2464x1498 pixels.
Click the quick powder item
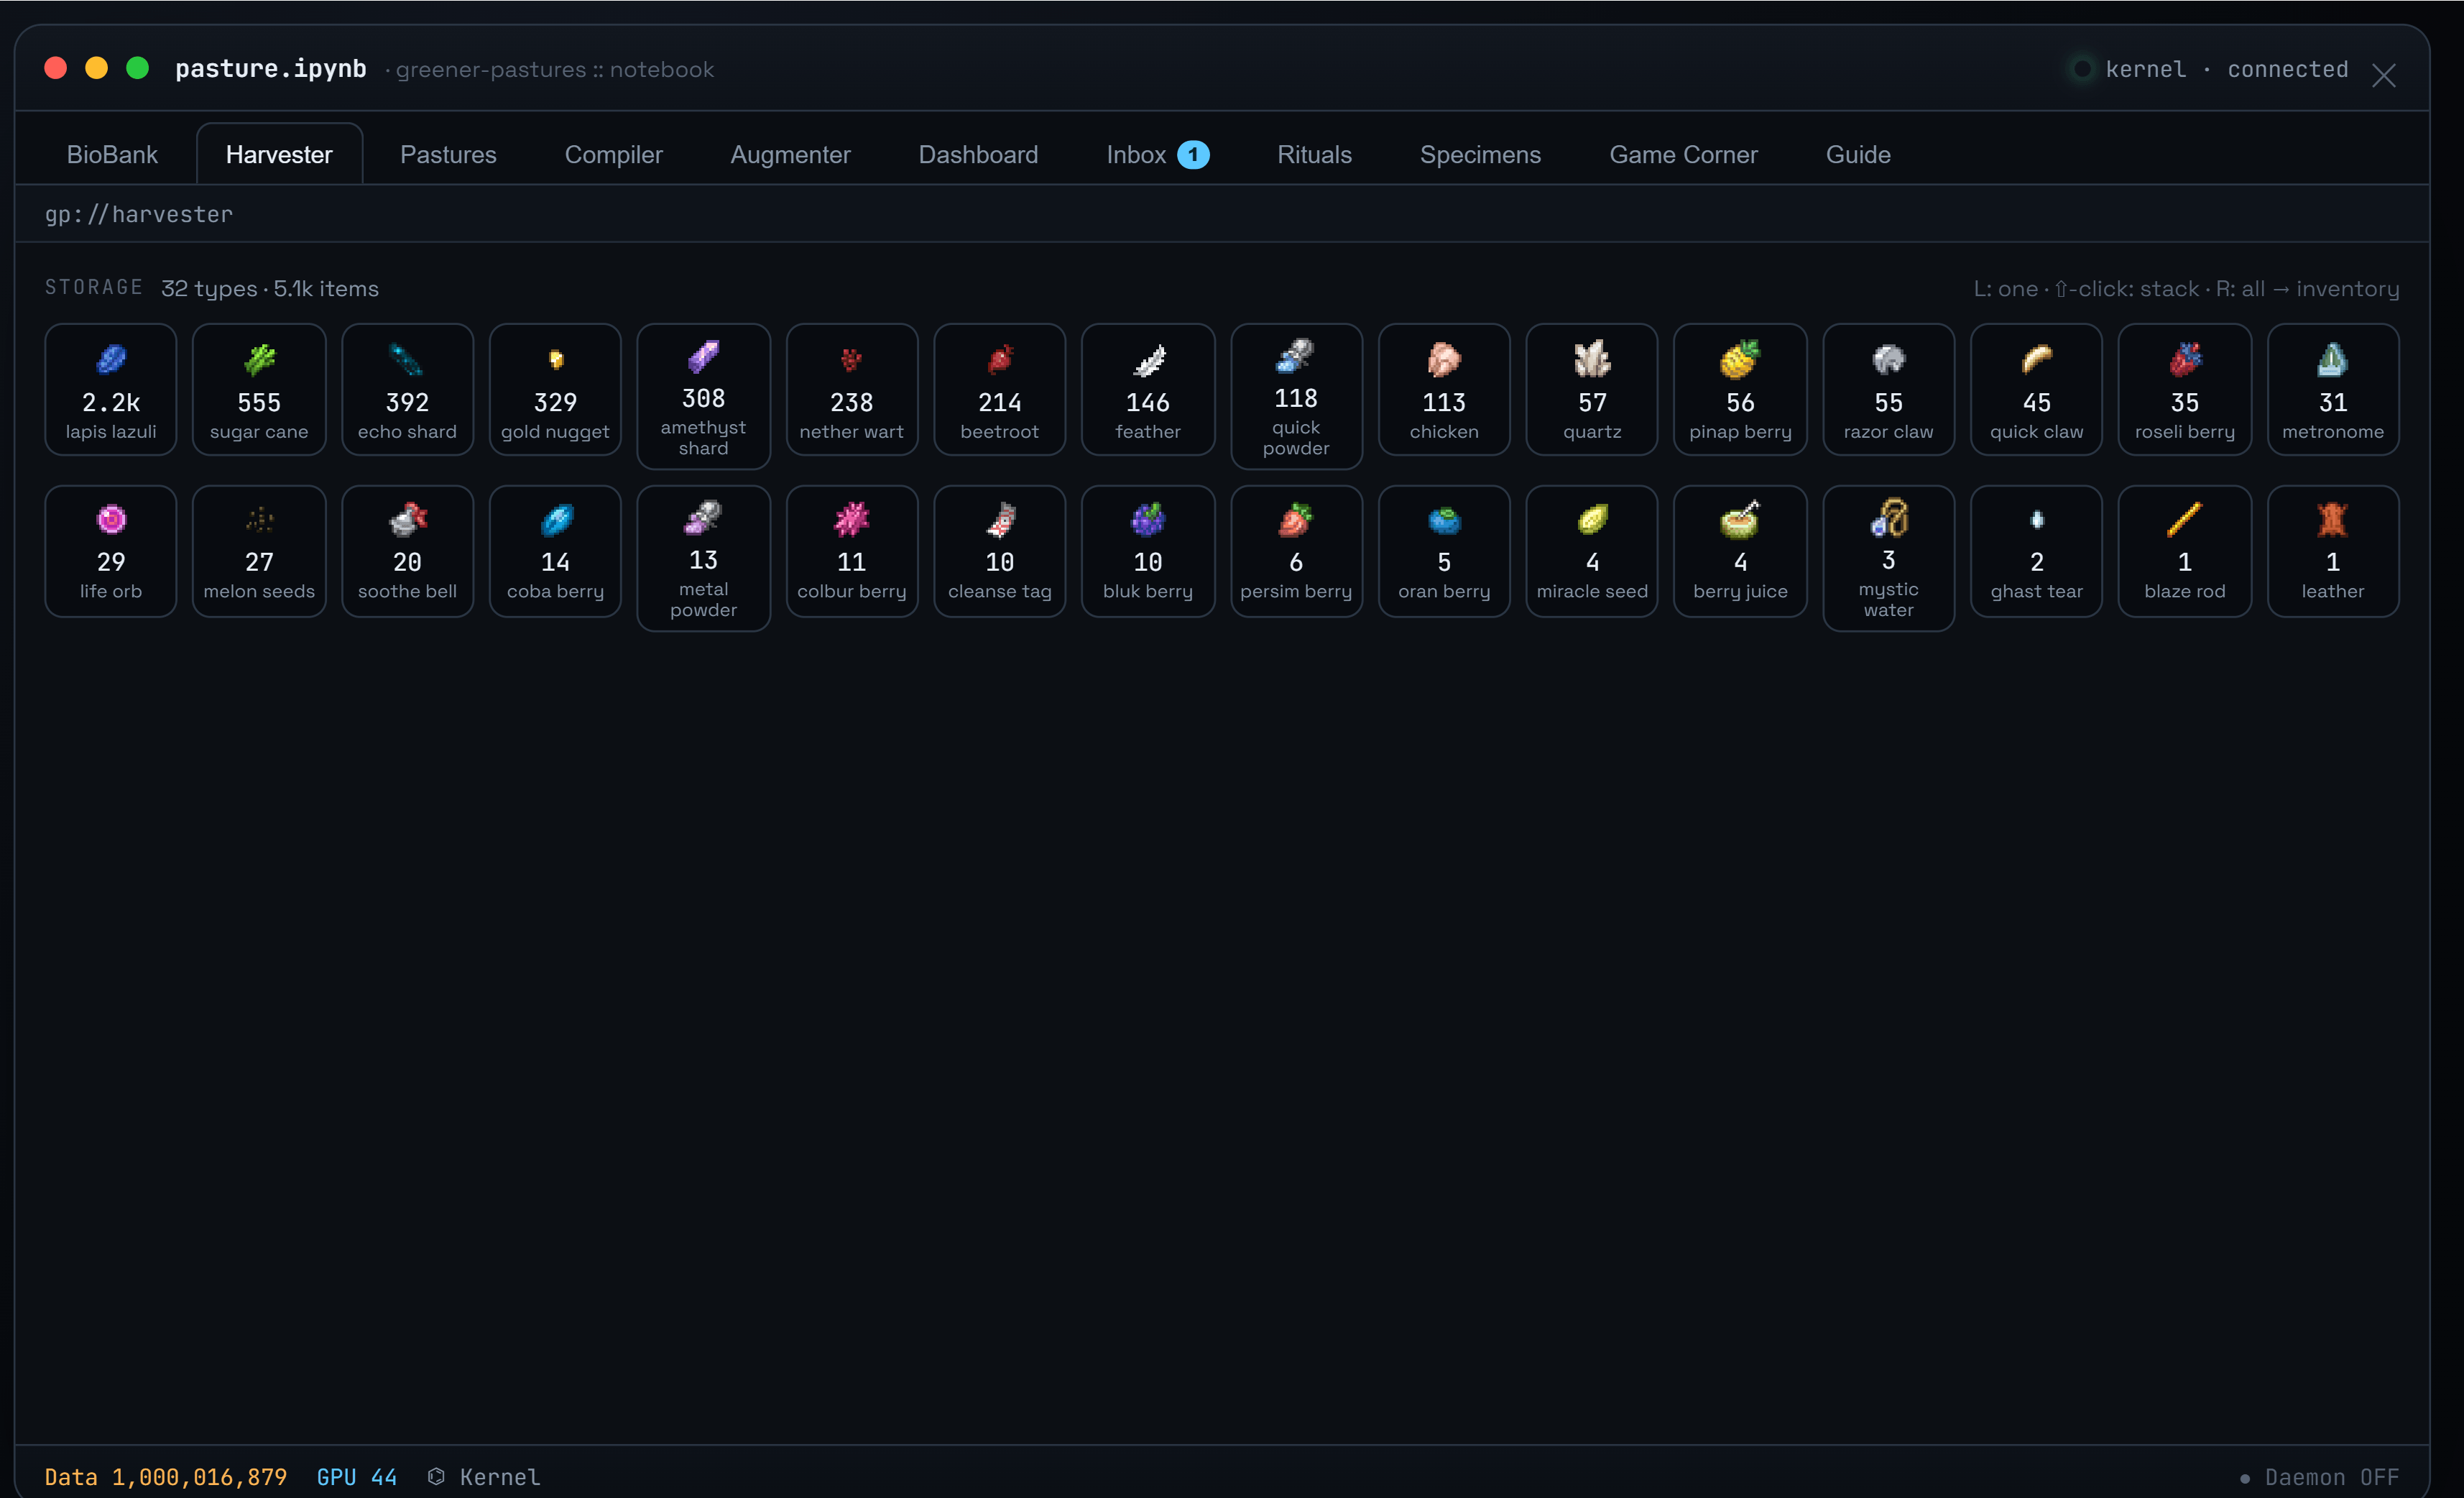pyautogui.click(x=1296, y=396)
